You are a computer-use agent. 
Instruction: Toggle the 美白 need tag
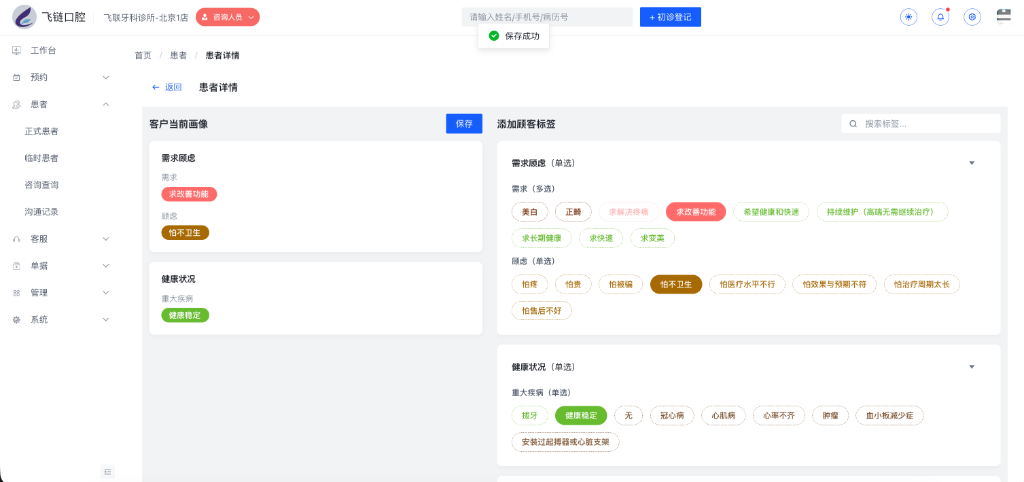530,212
